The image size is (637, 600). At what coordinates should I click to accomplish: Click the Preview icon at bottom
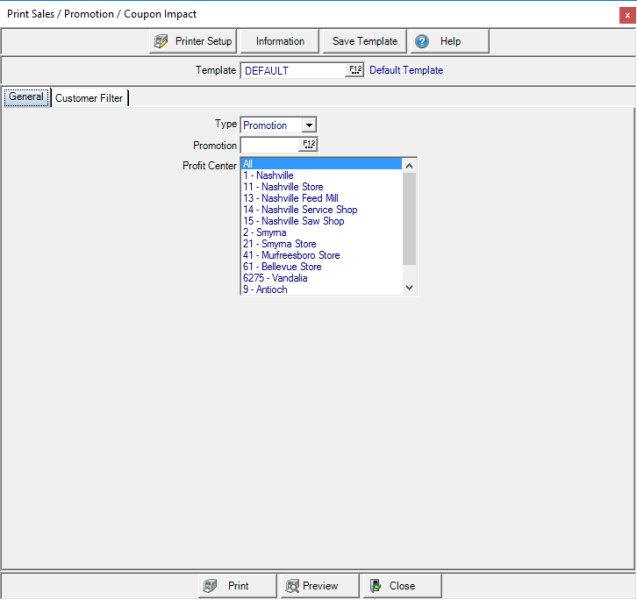pyautogui.click(x=293, y=586)
